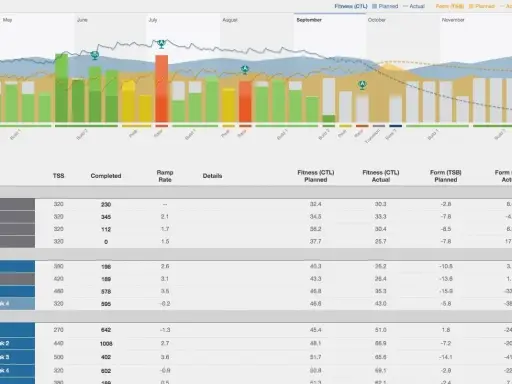Click the Completed value 1008

[106, 344]
